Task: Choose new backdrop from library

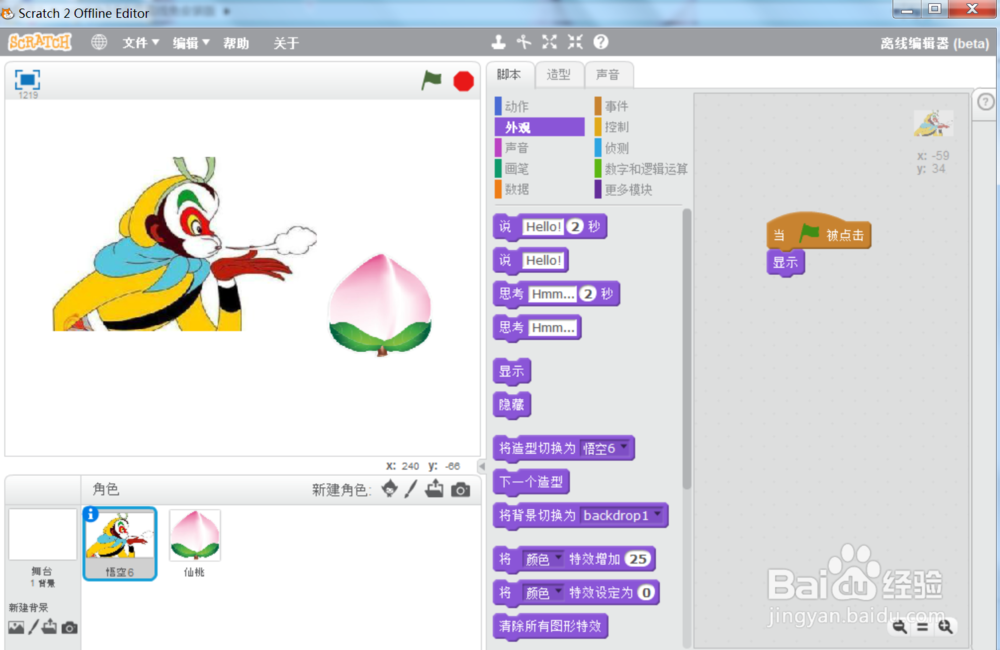Action: click(16, 628)
